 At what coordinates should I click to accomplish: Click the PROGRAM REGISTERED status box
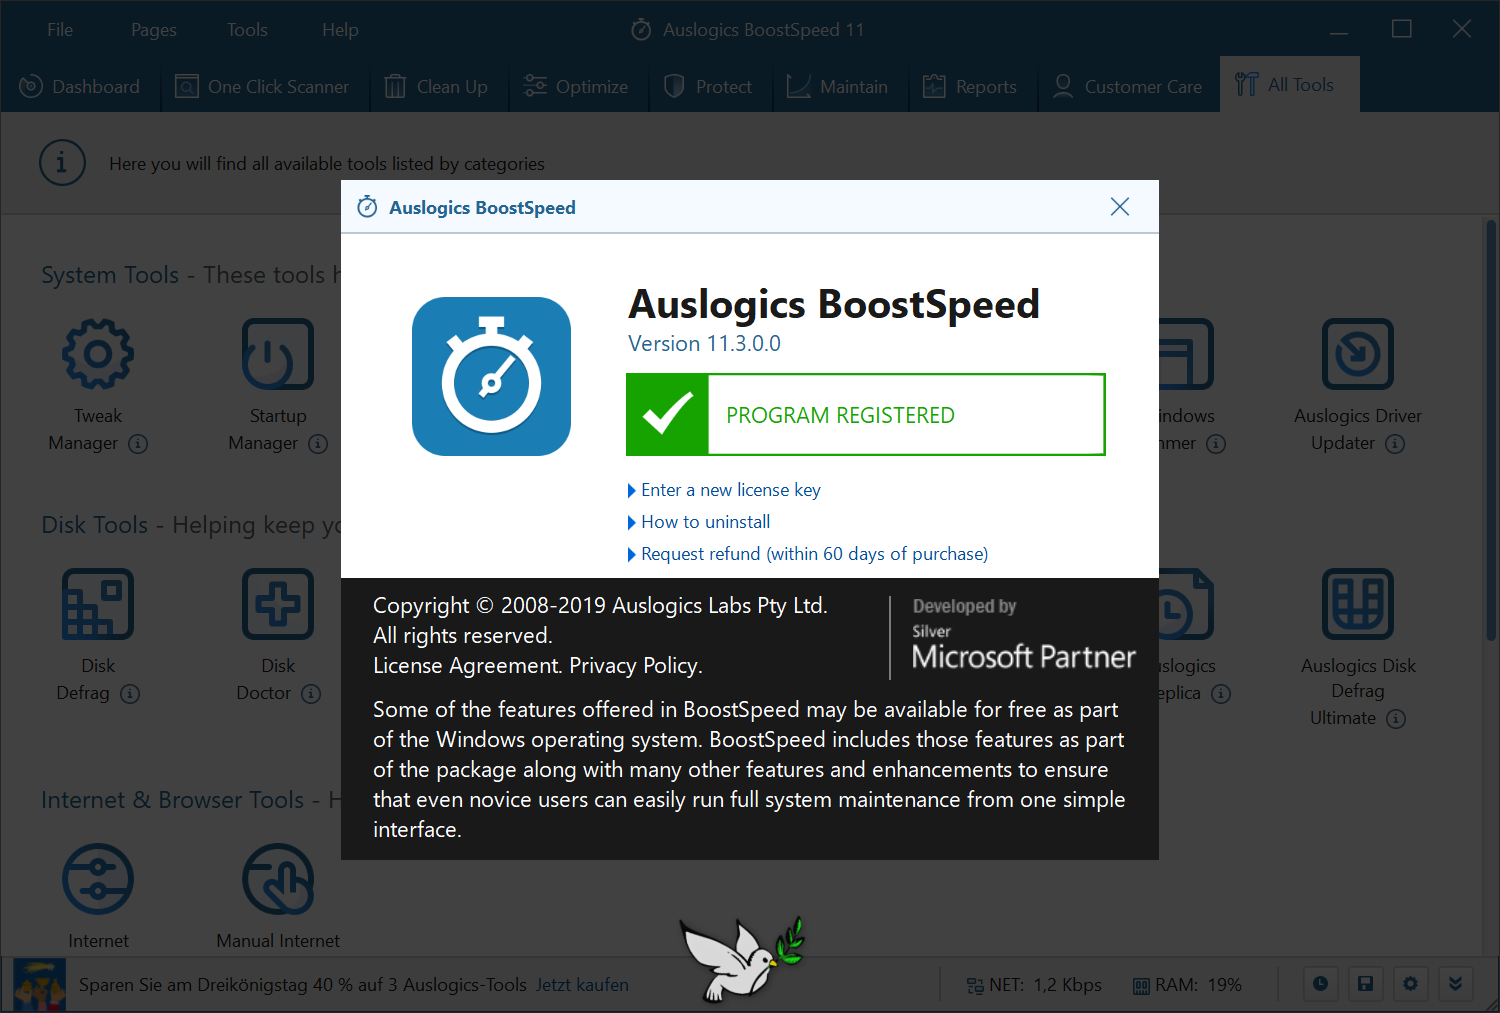coord(866,414)
